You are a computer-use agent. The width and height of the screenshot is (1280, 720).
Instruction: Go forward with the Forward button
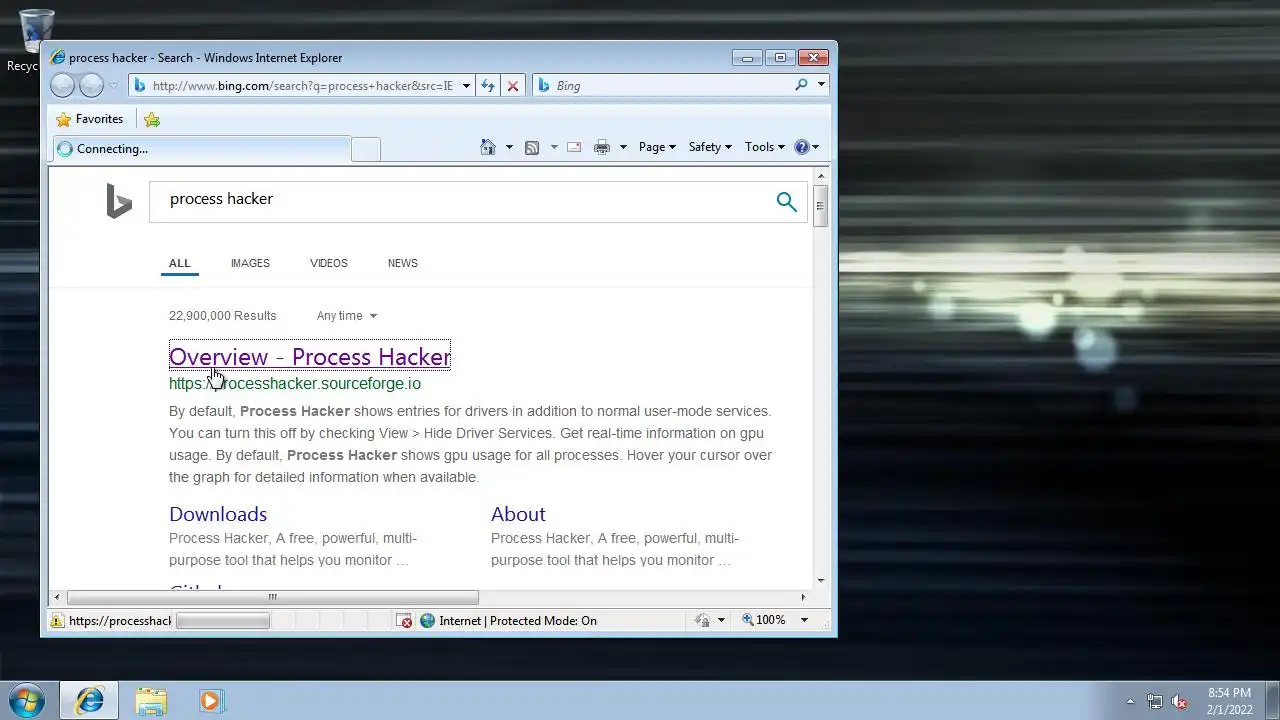point(91,86)
